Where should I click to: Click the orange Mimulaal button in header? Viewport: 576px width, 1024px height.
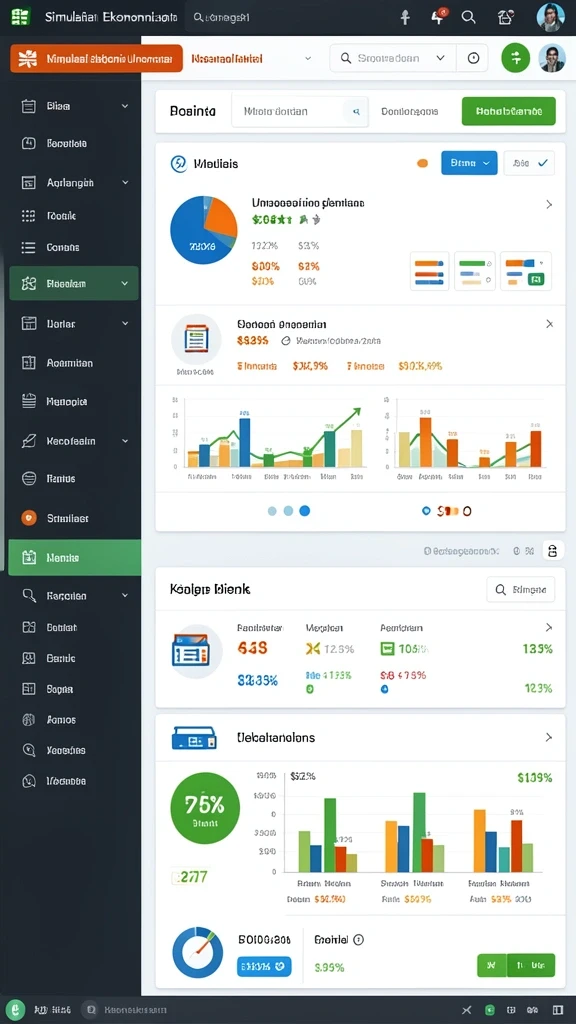pyautogui.click(x=96, y=58)
